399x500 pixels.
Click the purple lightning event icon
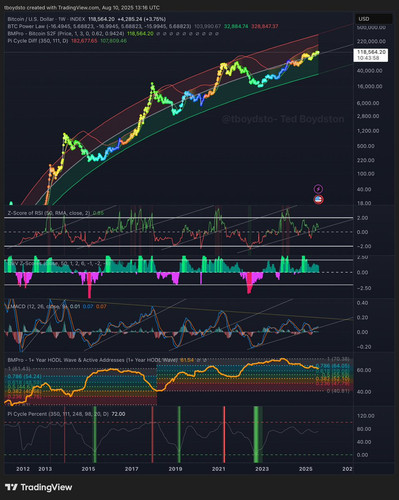318,189
